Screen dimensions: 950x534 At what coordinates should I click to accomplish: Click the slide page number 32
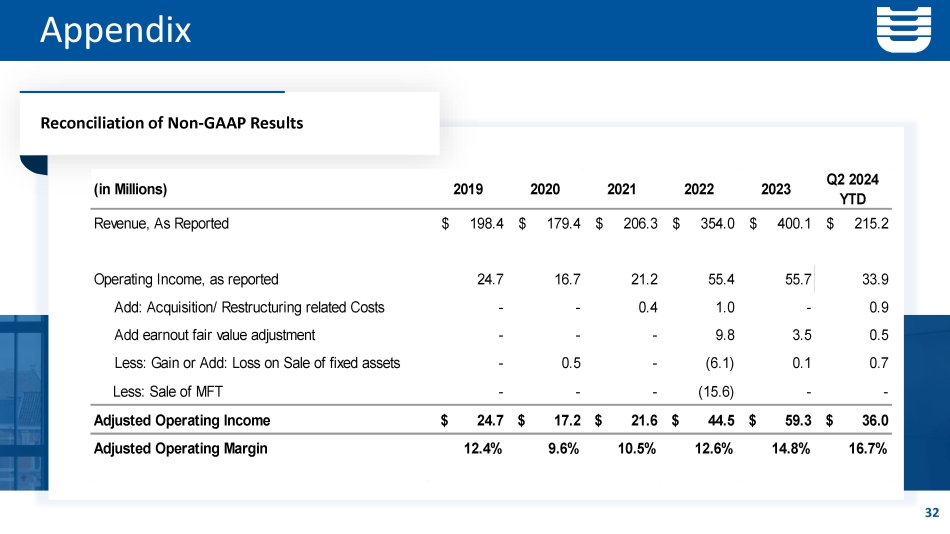[932, 513]
